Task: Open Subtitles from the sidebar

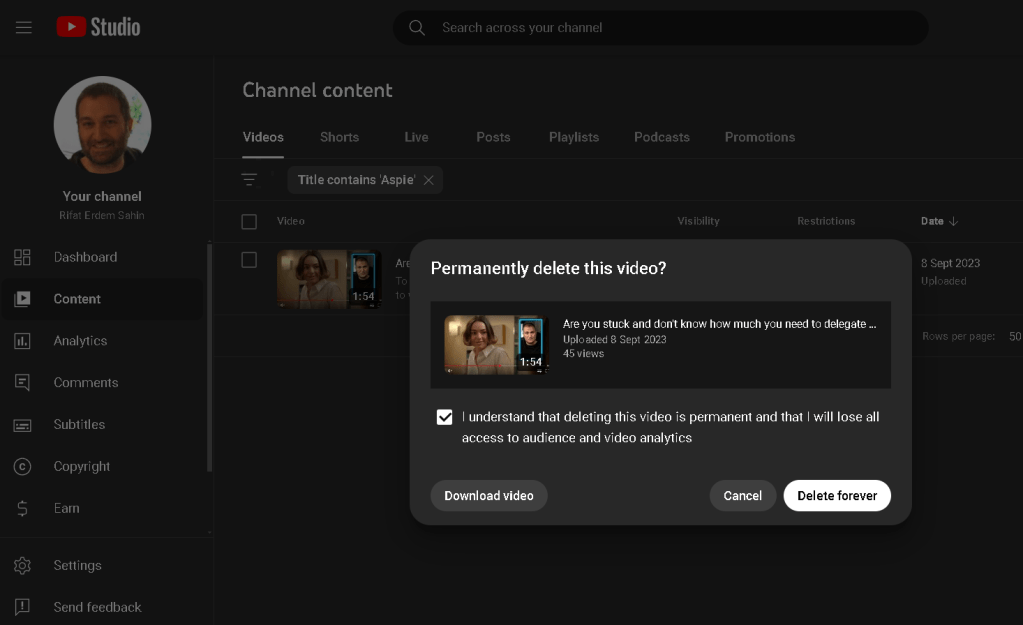Action: point(79,424)
